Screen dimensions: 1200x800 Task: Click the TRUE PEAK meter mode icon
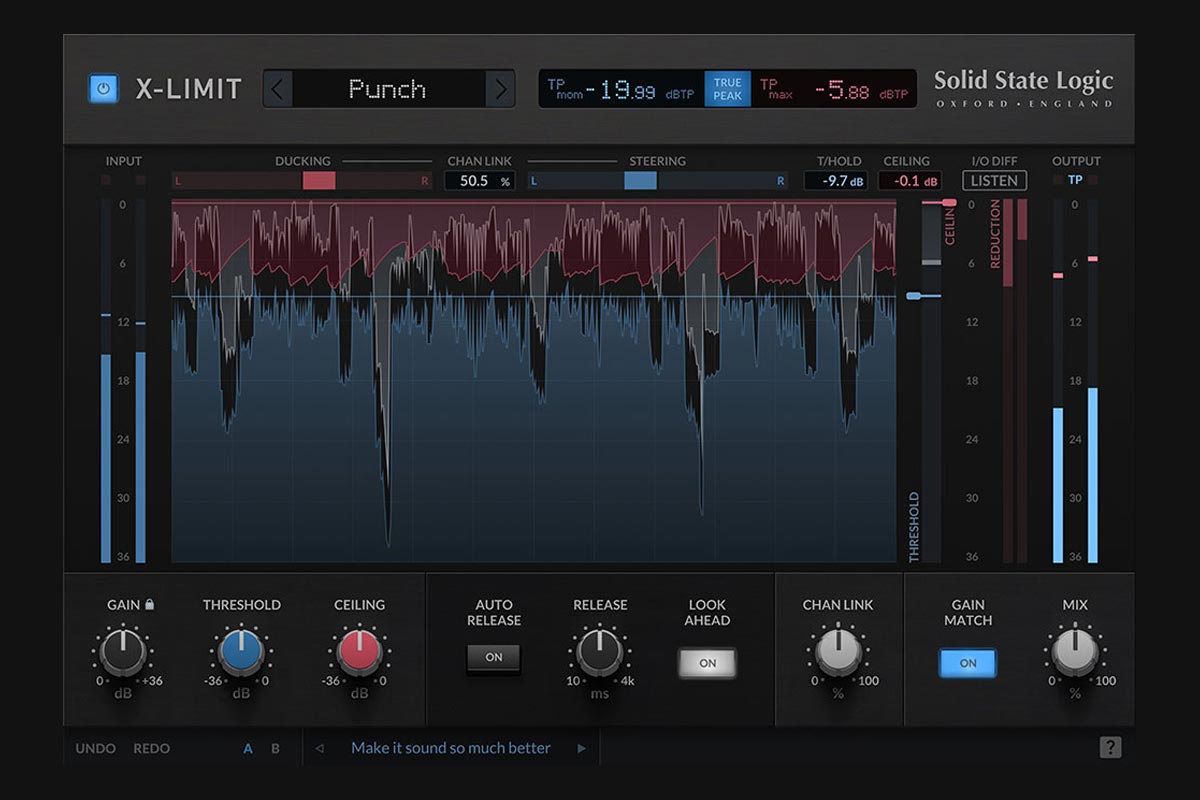pyautogui.click(x=727, y=88)
